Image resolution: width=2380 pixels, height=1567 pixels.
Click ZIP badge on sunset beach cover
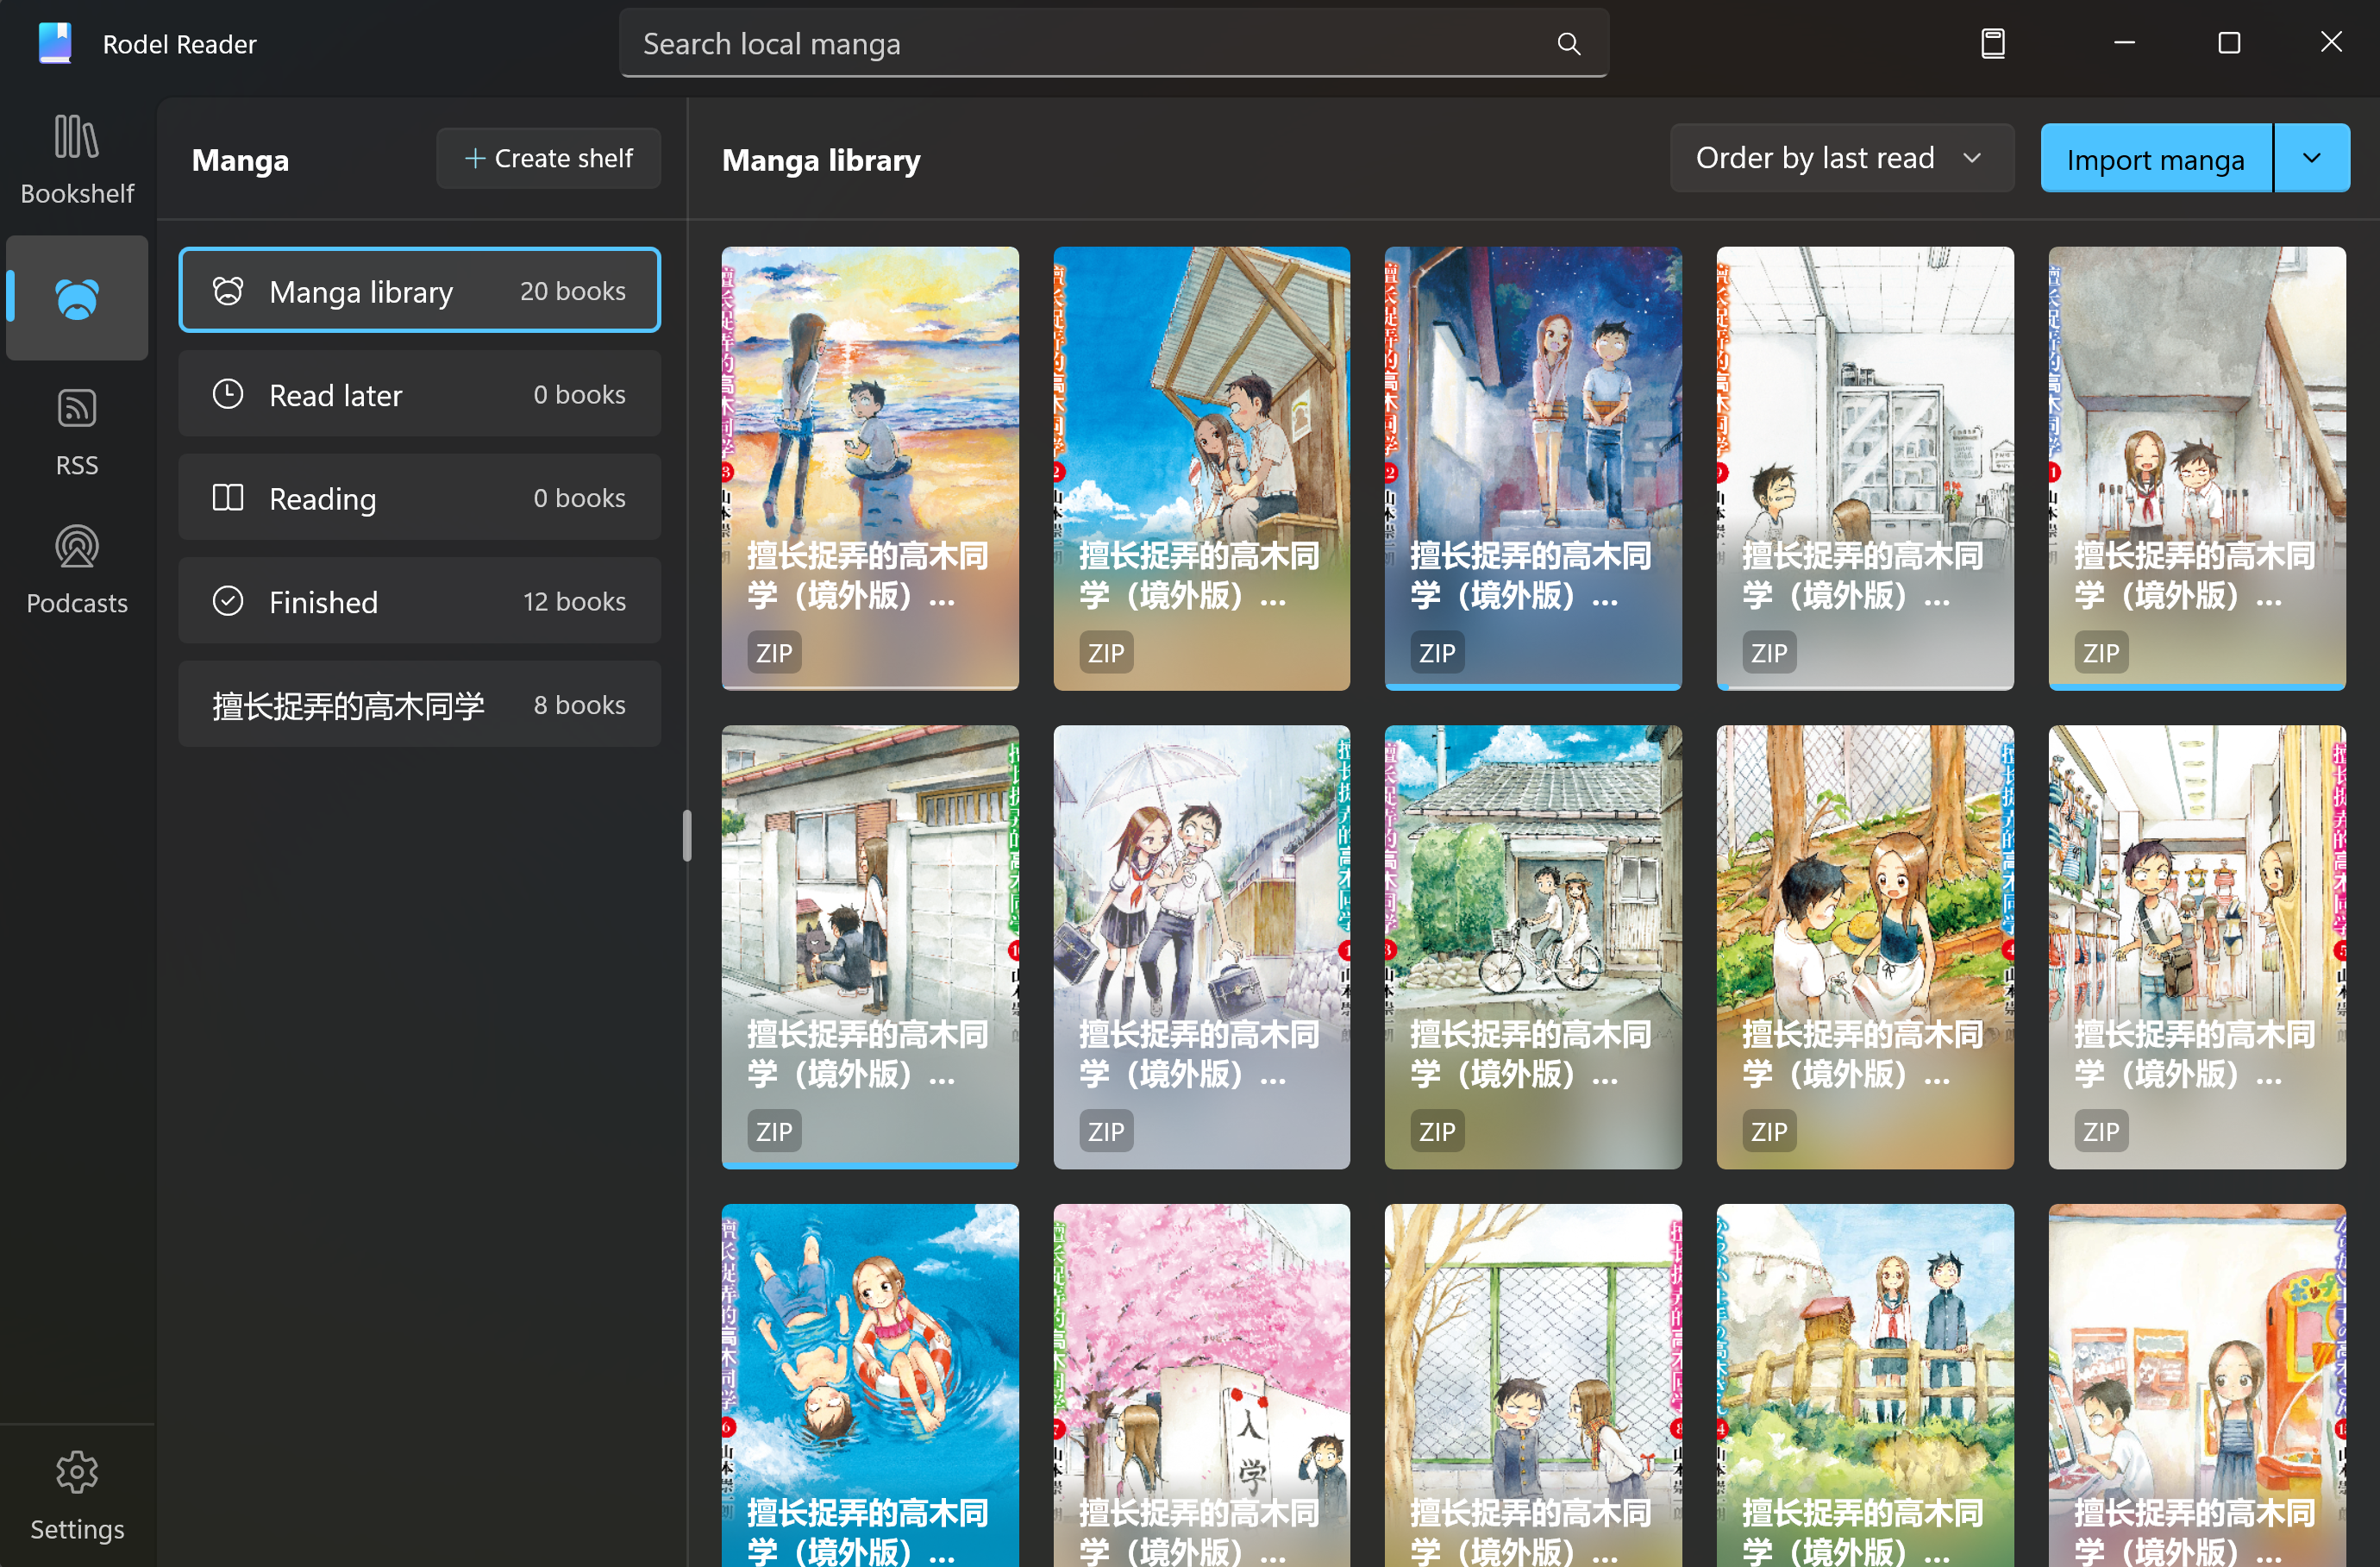[x=774, y=653]
